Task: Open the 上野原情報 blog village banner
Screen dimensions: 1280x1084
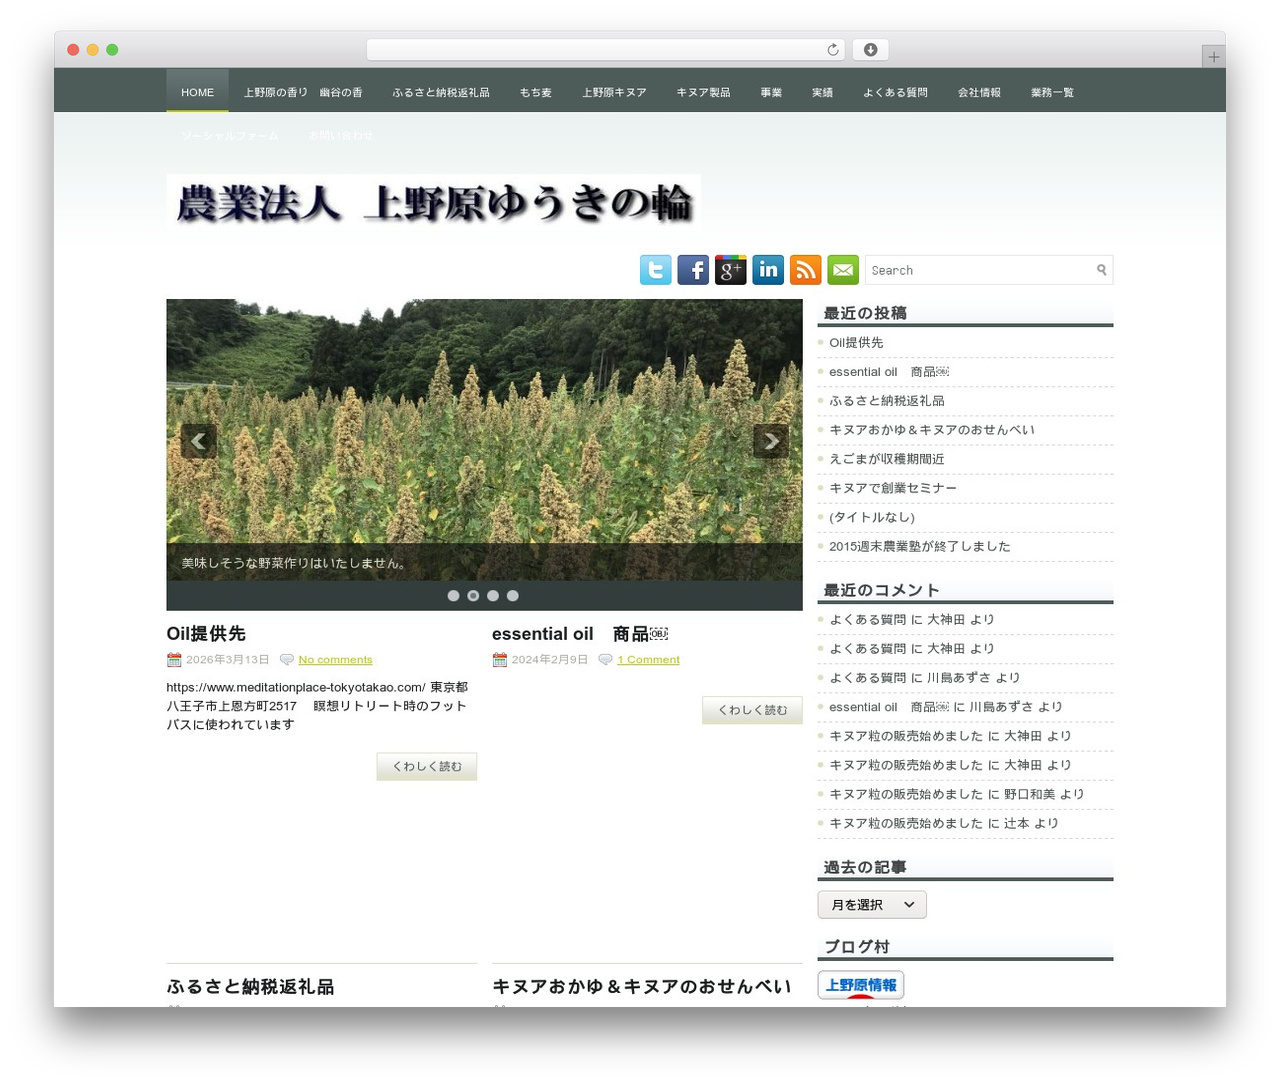Action: click(861, 985)
